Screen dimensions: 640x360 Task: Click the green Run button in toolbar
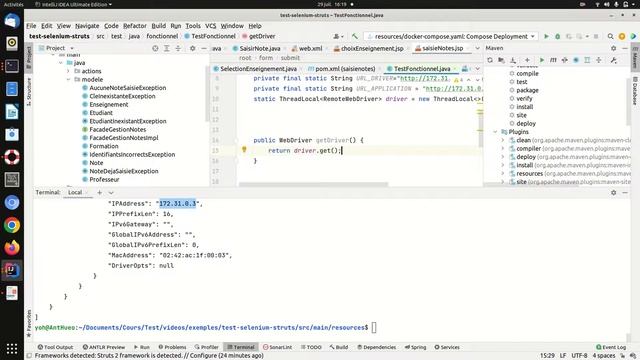coord(546,36)
